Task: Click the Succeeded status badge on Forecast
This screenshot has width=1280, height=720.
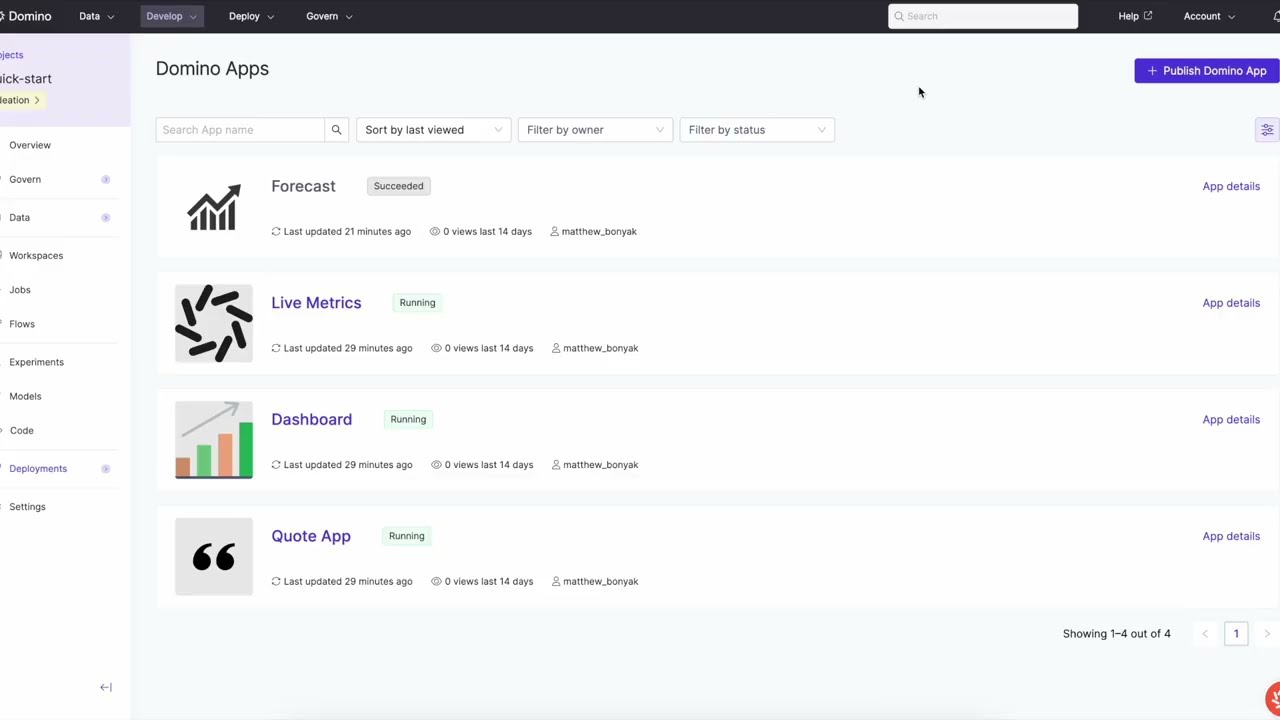Action: [398, 186]
